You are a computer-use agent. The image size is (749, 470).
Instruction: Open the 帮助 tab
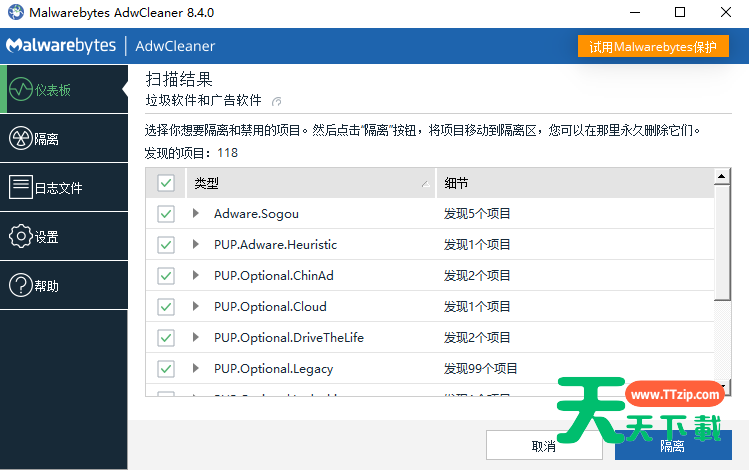click(64, 285)
